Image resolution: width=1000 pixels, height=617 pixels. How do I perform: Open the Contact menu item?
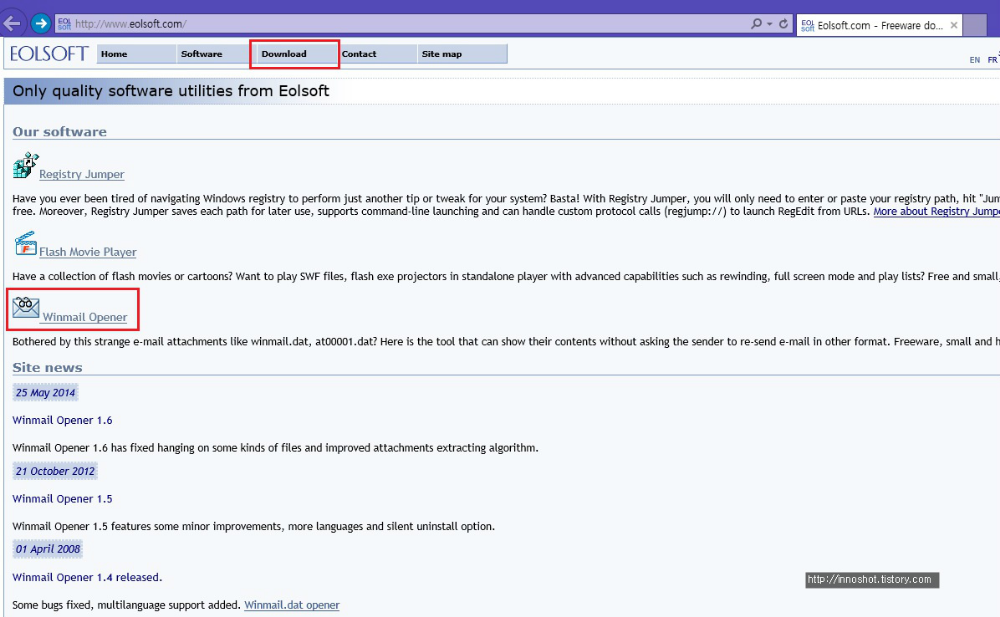coord(377,54)
